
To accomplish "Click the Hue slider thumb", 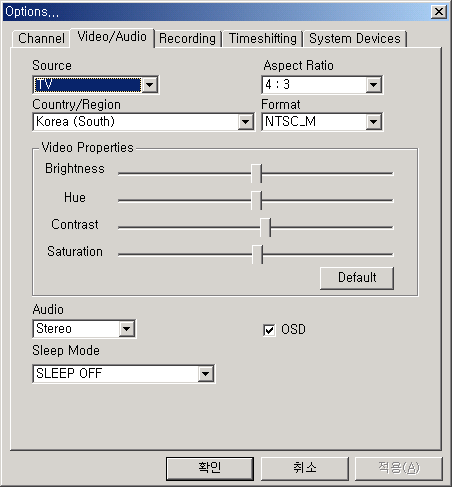I will click(x=256, y=200).
